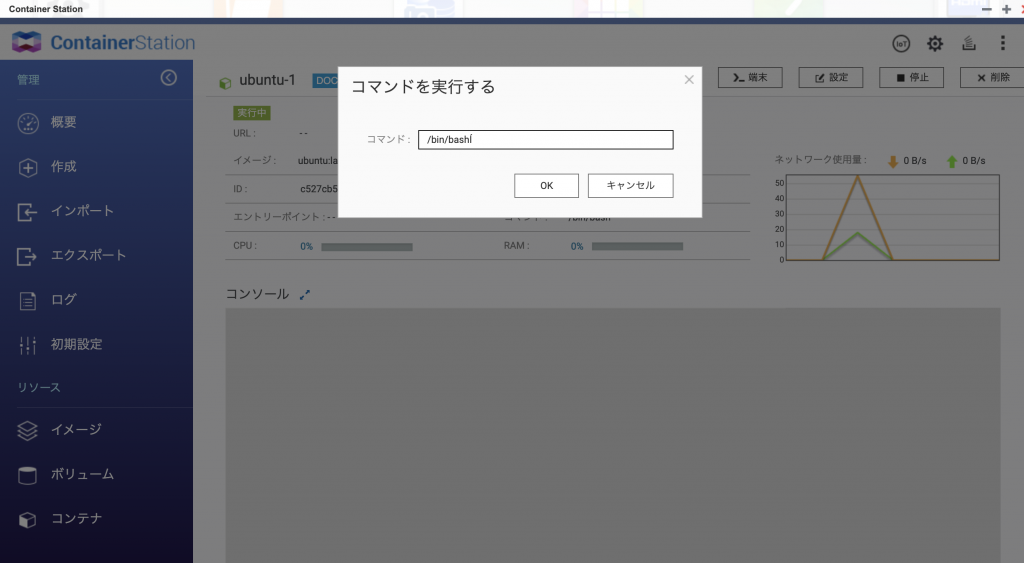
Task: Click the イメージ layers icon
Action: pos(27,430)
